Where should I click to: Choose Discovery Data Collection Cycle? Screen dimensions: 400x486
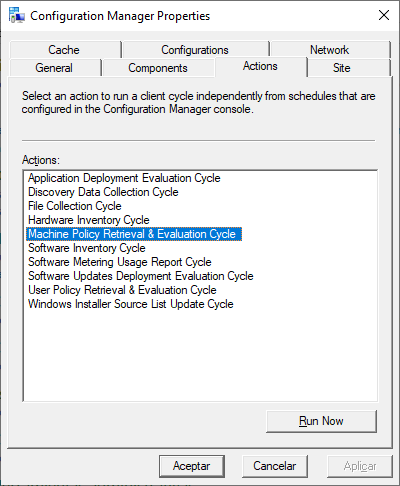click(103, 192)
